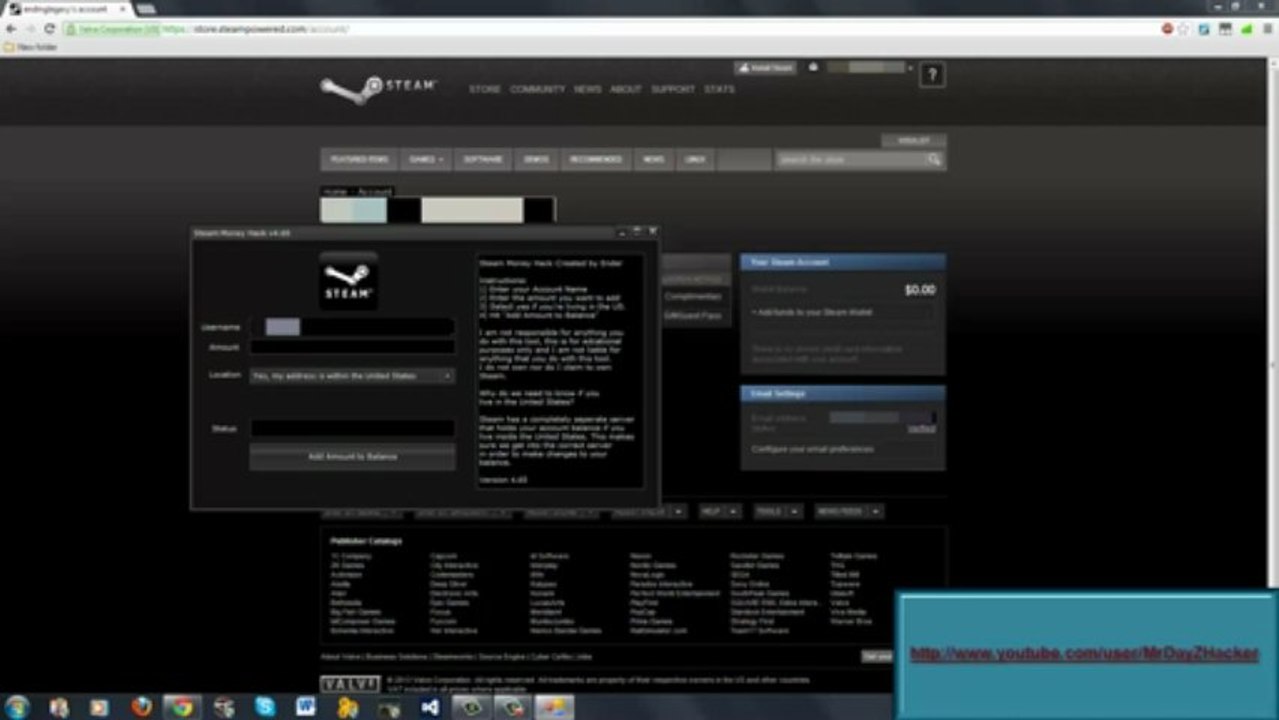This screenshot has height=720, width=1279.
Task: Click the Chrome taskbar icon
Action: coord(181,707)
